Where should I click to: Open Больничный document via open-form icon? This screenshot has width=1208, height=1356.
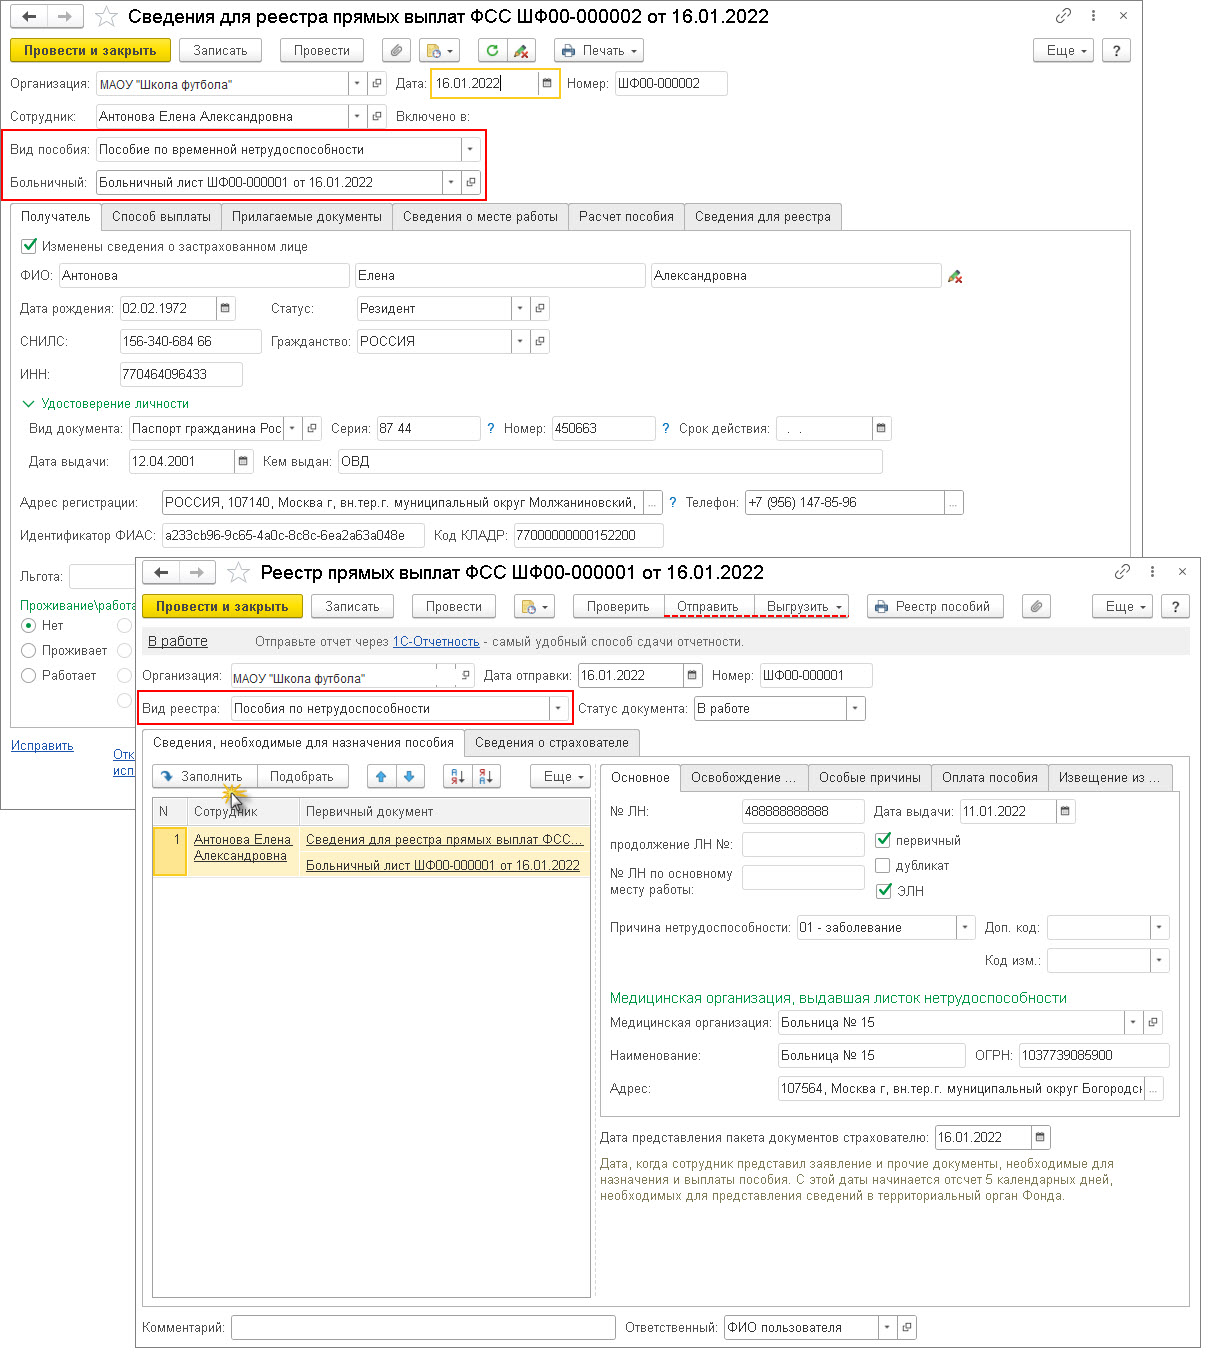[471, 182]
